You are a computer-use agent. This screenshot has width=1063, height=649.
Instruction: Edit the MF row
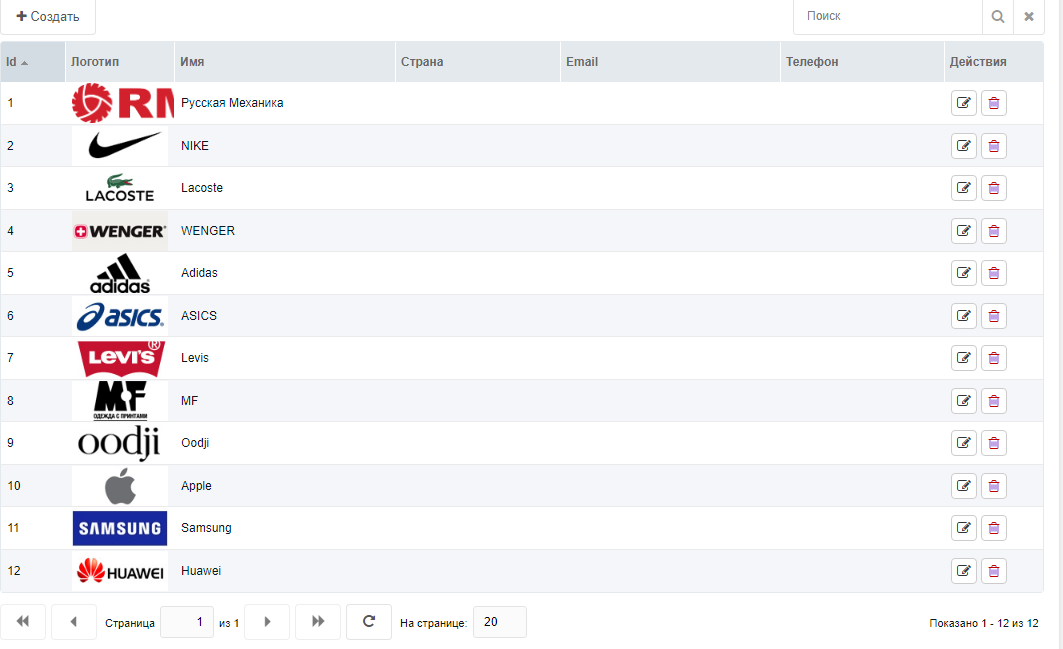click(963, 401)
